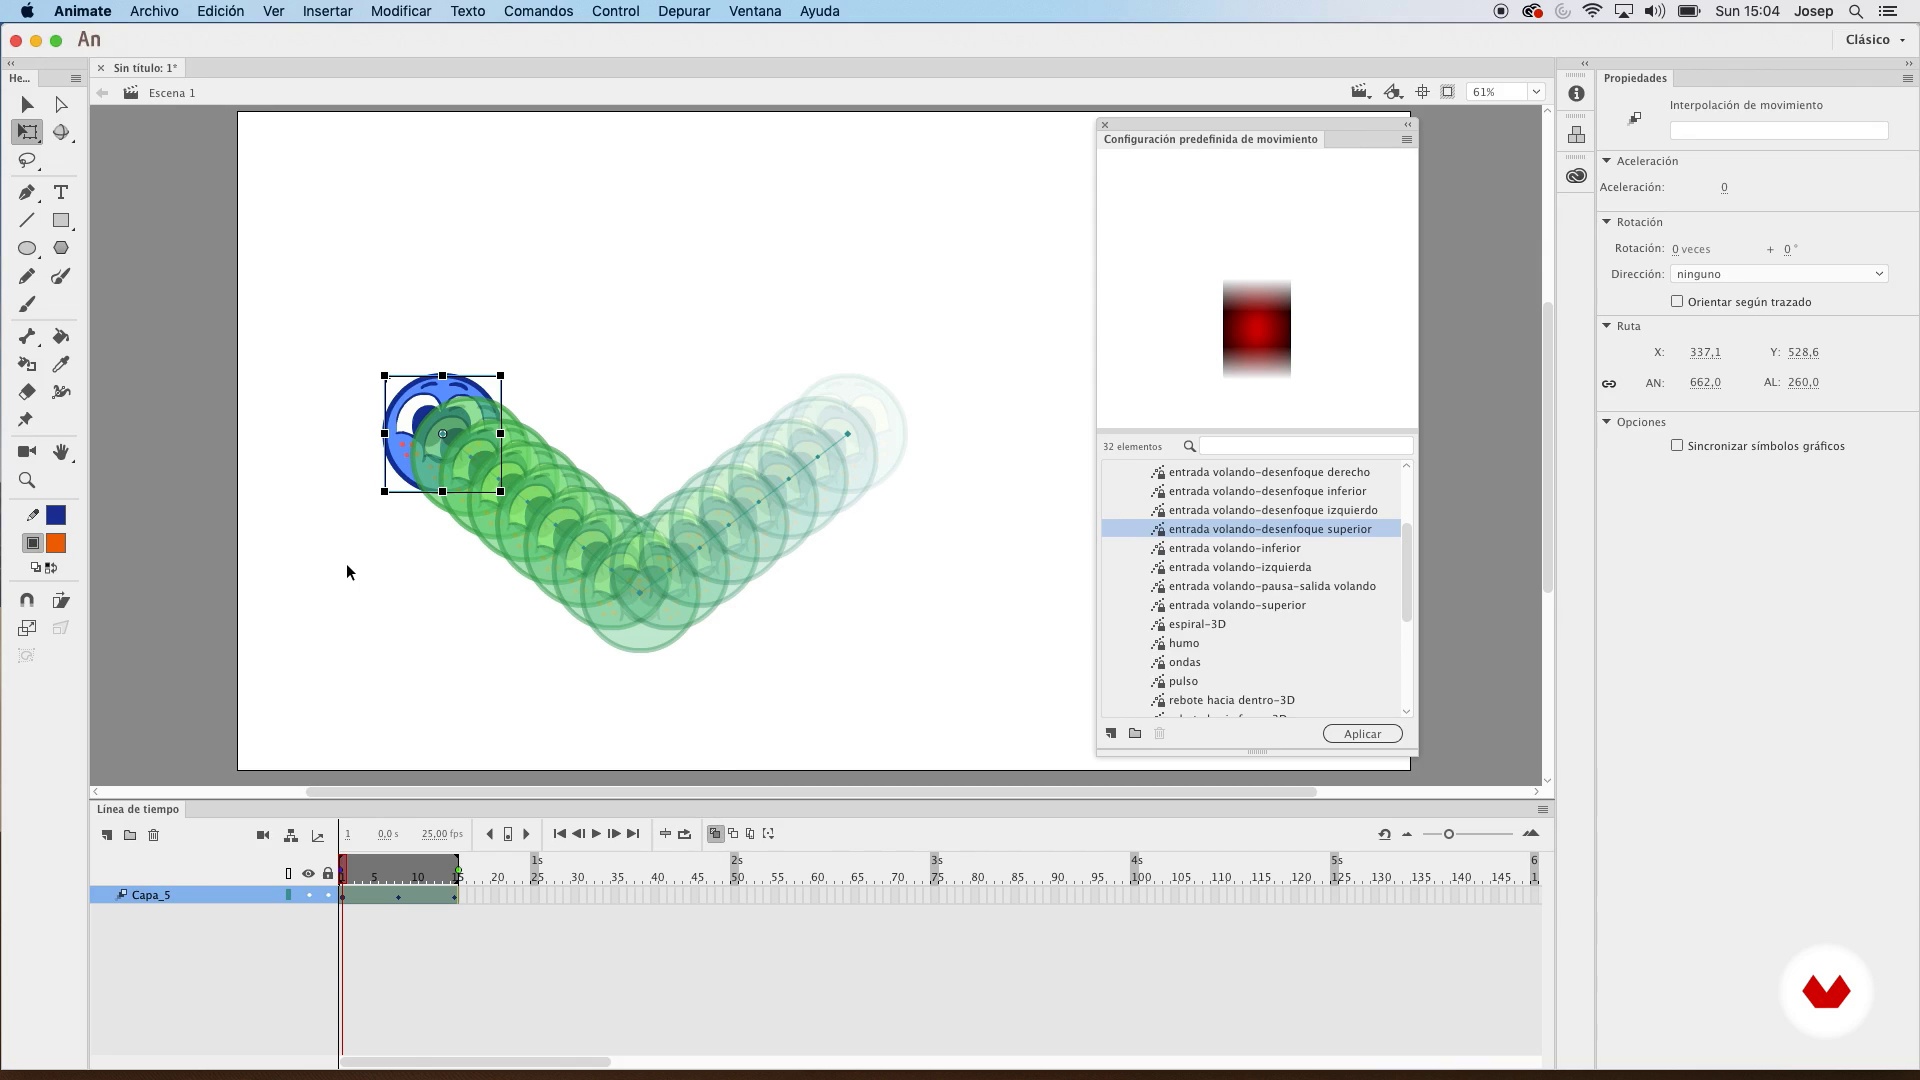Delete the layer with trash icon
The height and width of the screenshot is (1080, 1920).
click(x=153, y=835)
